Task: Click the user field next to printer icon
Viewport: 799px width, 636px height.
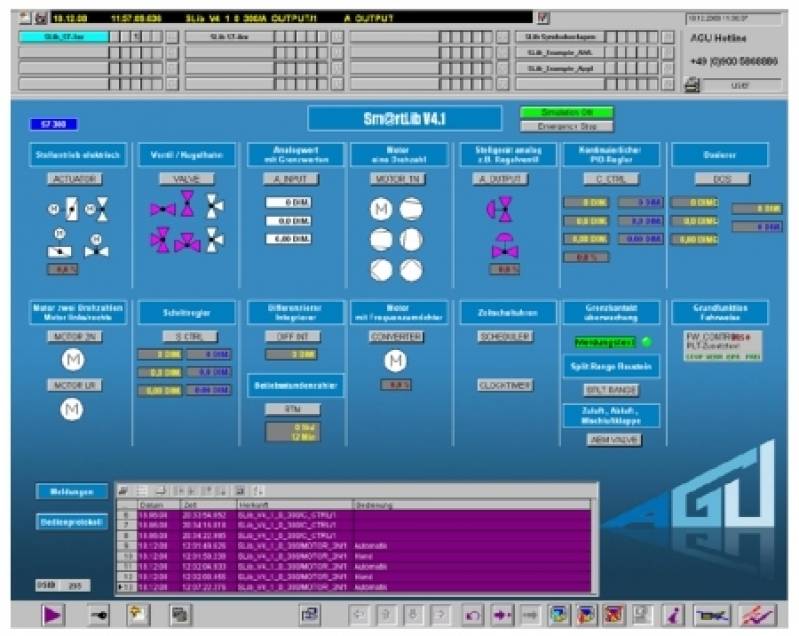Action: tap(741, 85)
